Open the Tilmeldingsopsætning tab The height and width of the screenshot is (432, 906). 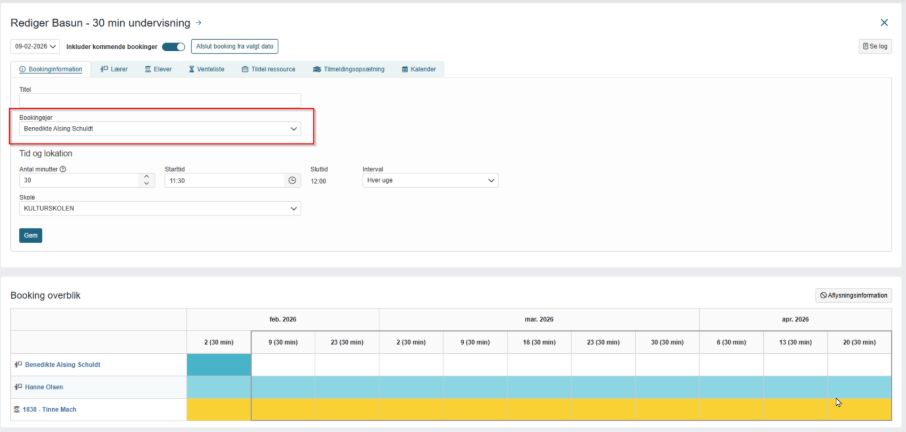coord(348,69)
